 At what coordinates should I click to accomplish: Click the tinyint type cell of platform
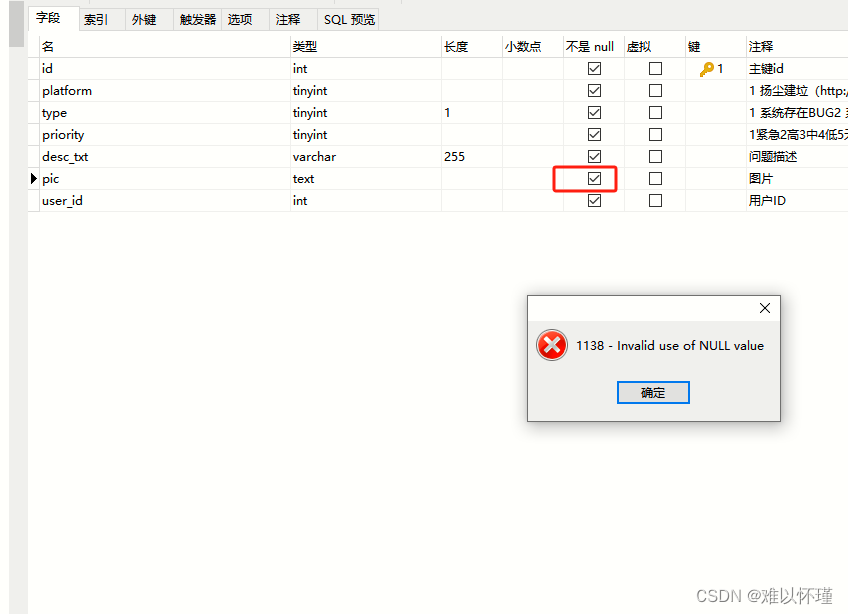click(x=366, y=90)
